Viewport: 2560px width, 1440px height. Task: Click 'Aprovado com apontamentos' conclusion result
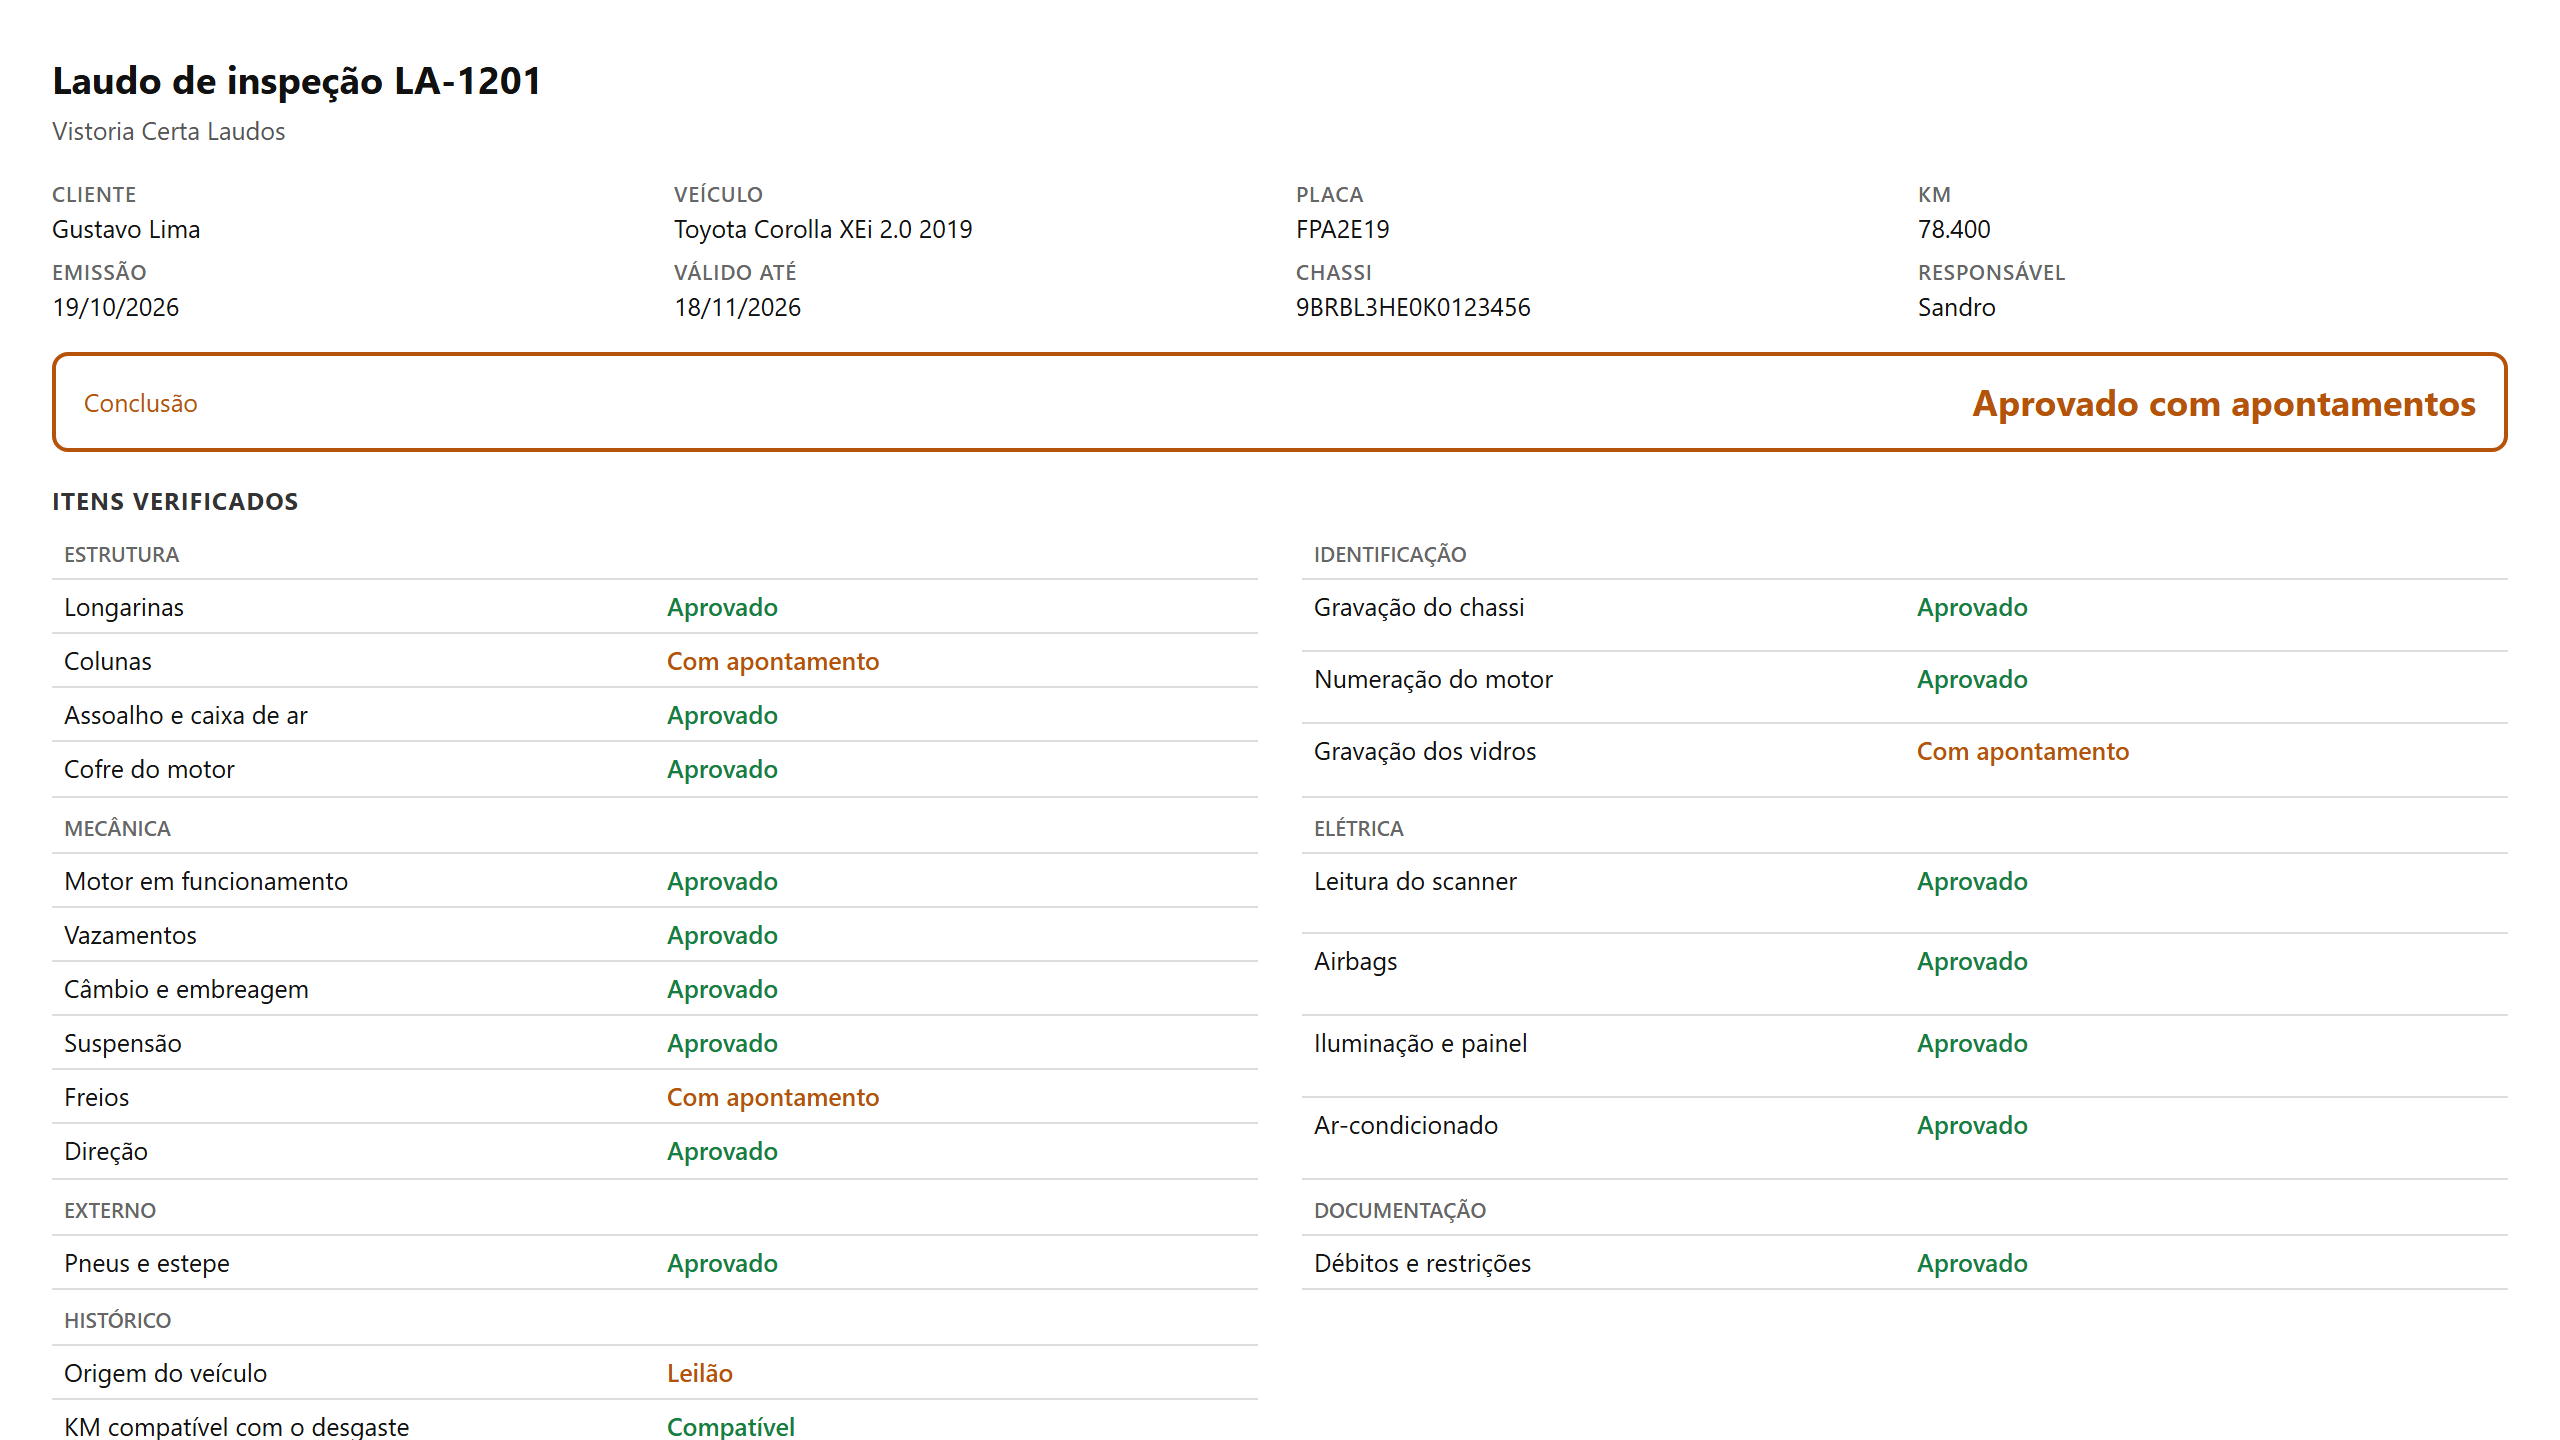click(x=2224, y=403)
